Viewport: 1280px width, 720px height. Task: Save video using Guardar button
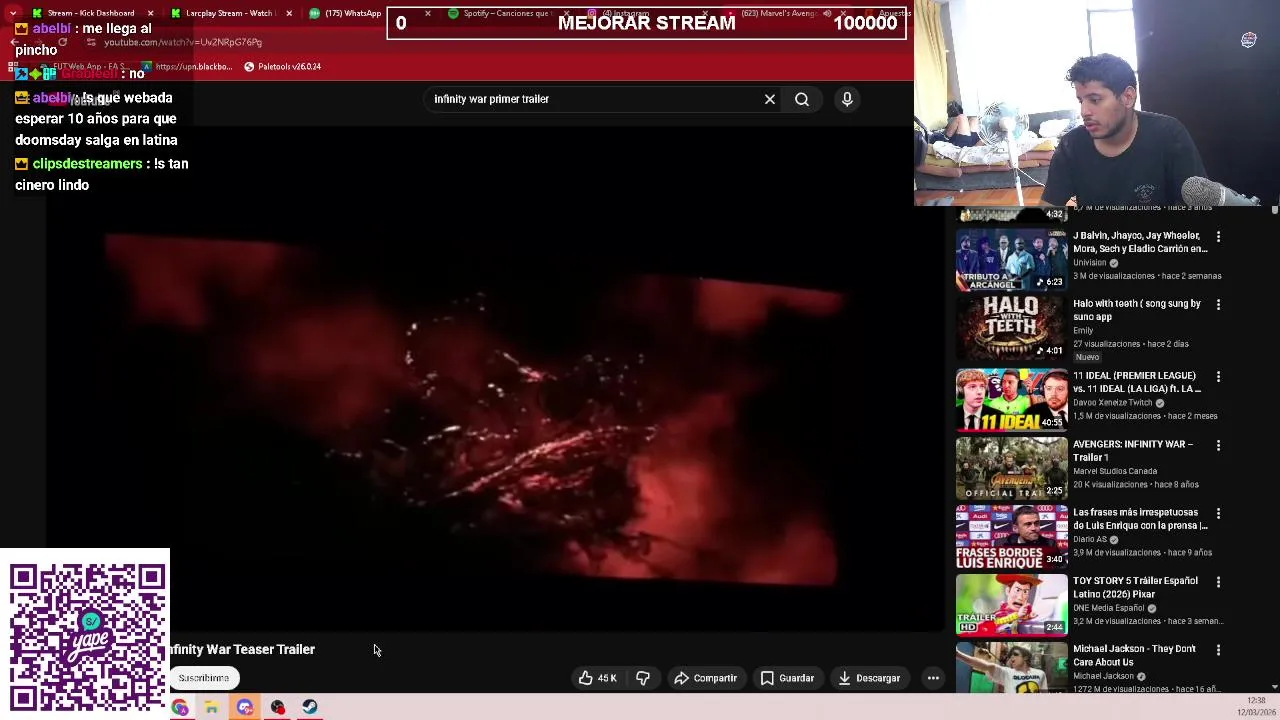[x=787, y=678]
